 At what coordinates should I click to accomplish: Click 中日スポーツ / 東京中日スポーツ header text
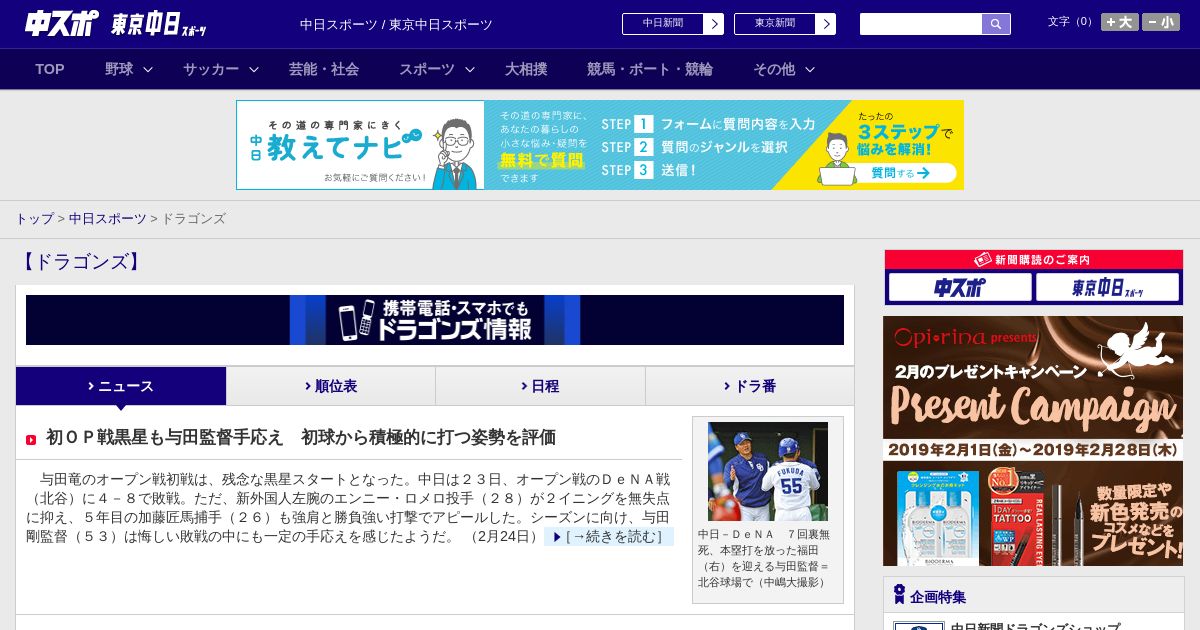396,24
